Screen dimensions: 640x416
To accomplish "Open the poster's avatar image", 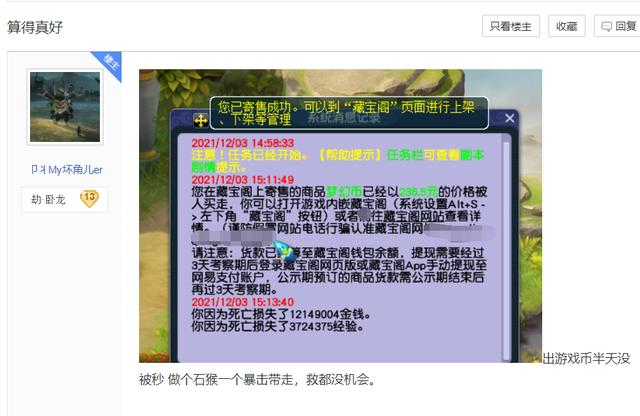I will click(65, 107).
